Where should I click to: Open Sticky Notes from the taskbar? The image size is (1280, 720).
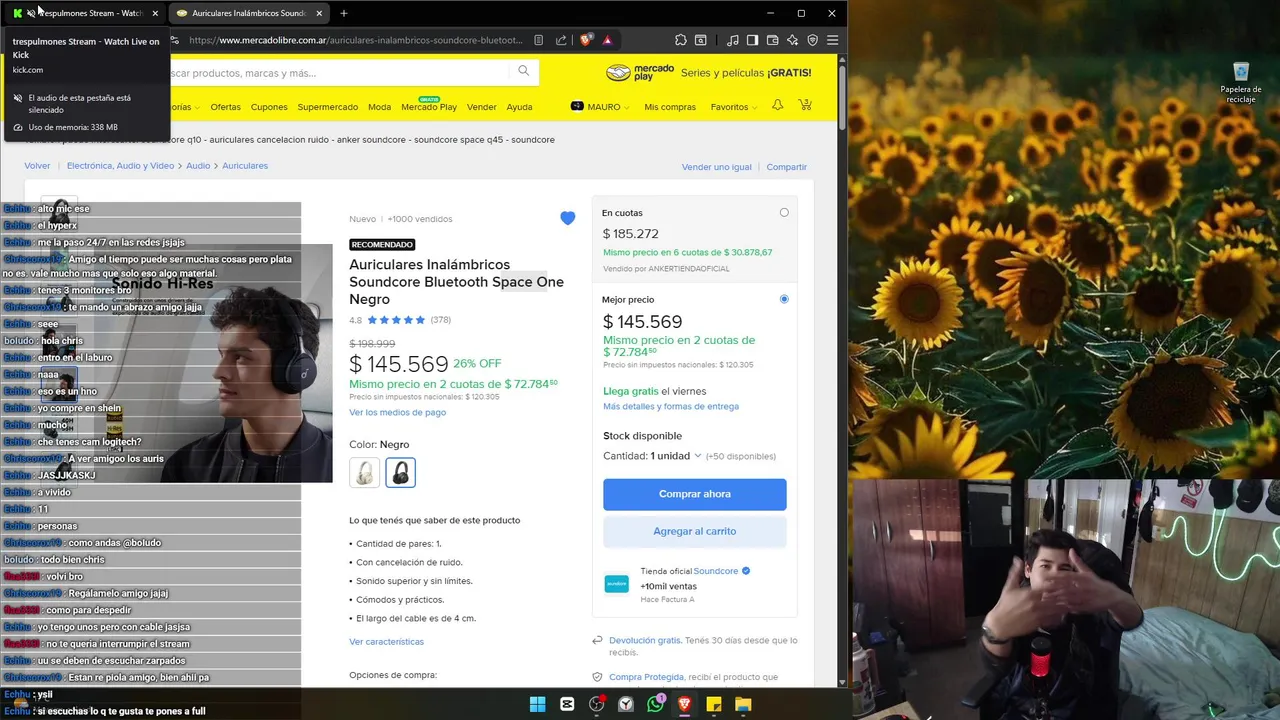point(714,704)
